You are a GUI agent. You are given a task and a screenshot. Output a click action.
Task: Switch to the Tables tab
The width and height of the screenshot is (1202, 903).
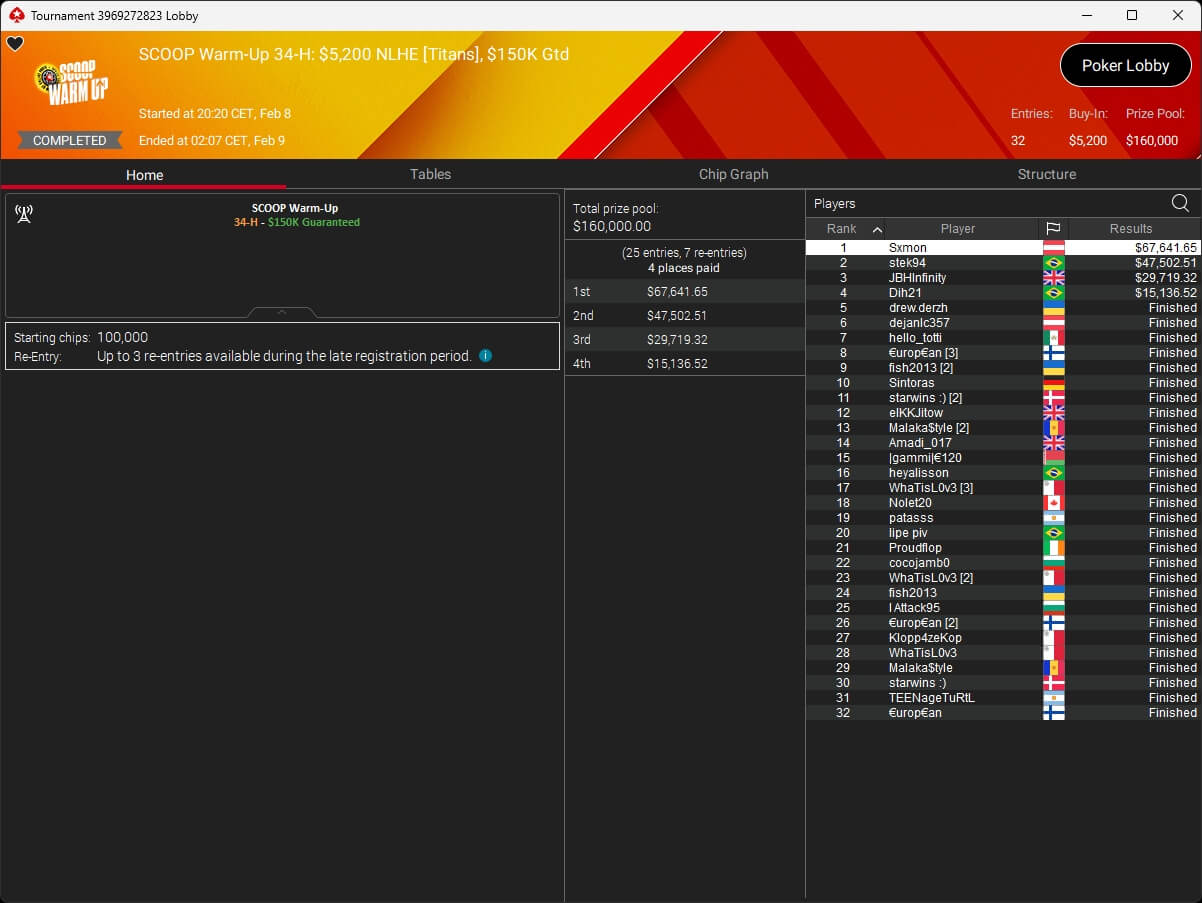430,174
